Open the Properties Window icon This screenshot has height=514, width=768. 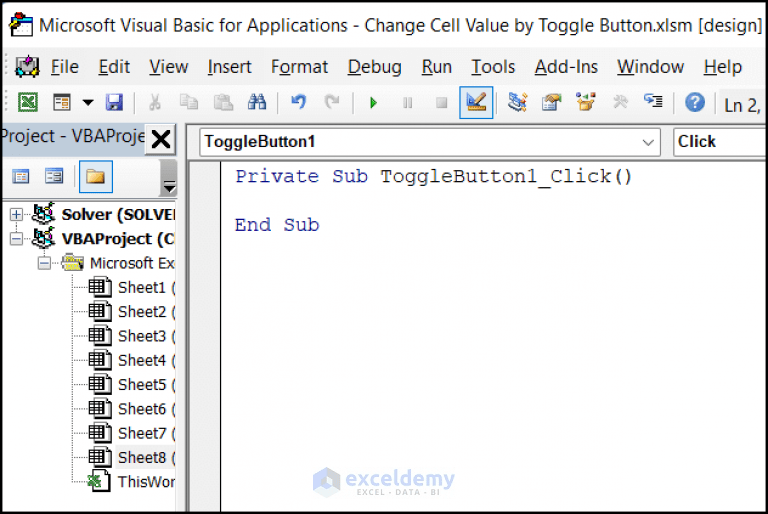(552, 102)
